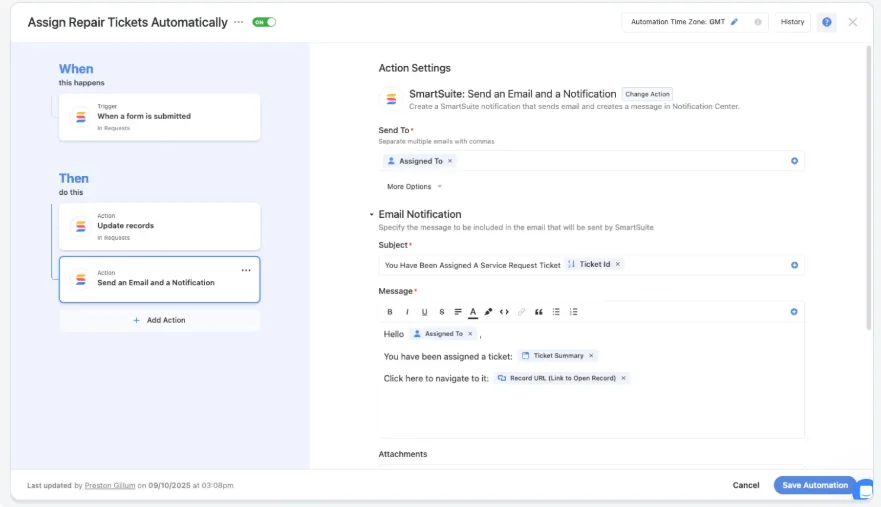Toggle bold formatting in message toolbar
The image size is (881, 507).
pos(389,312)
